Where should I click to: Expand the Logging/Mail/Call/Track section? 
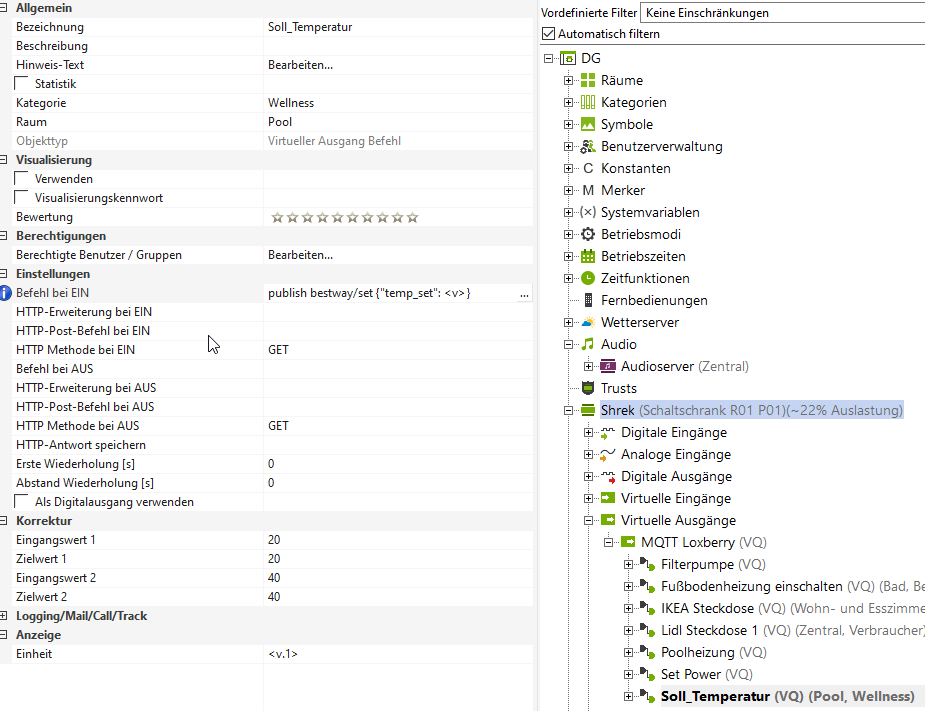(6, 616)
